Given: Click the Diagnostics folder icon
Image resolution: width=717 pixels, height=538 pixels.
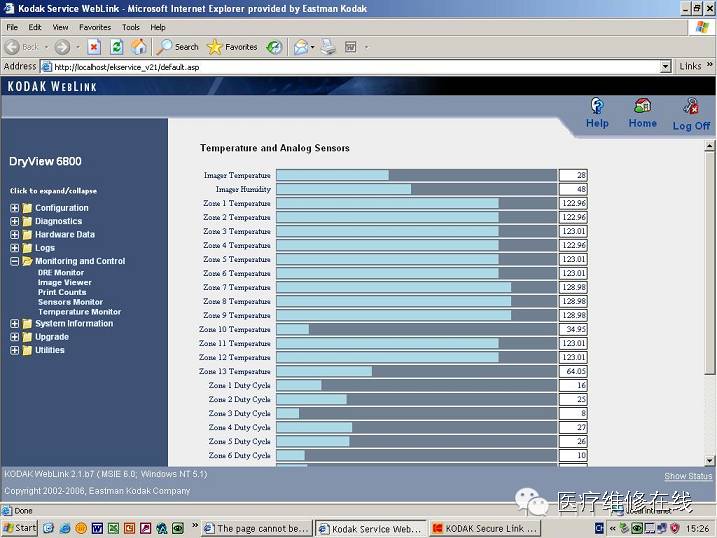Looking at the screenshot, I should pyautogui.click(x=27, y=221).
